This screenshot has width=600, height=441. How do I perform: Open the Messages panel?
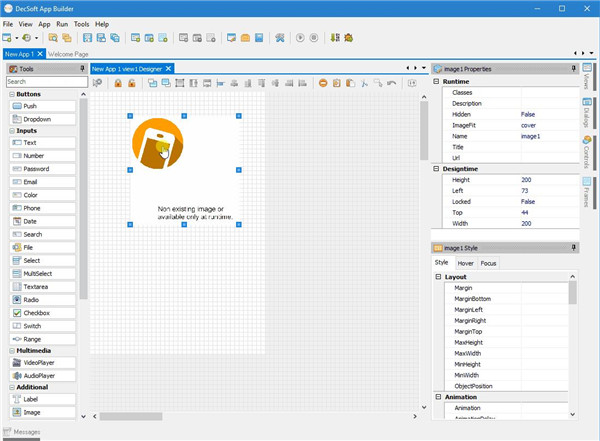(28, 433)
